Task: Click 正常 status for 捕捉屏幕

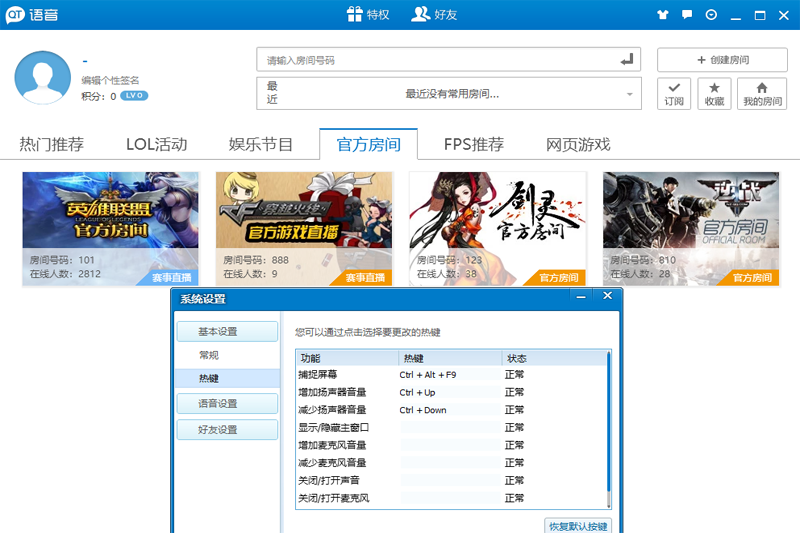Action: tap(514, 375)
